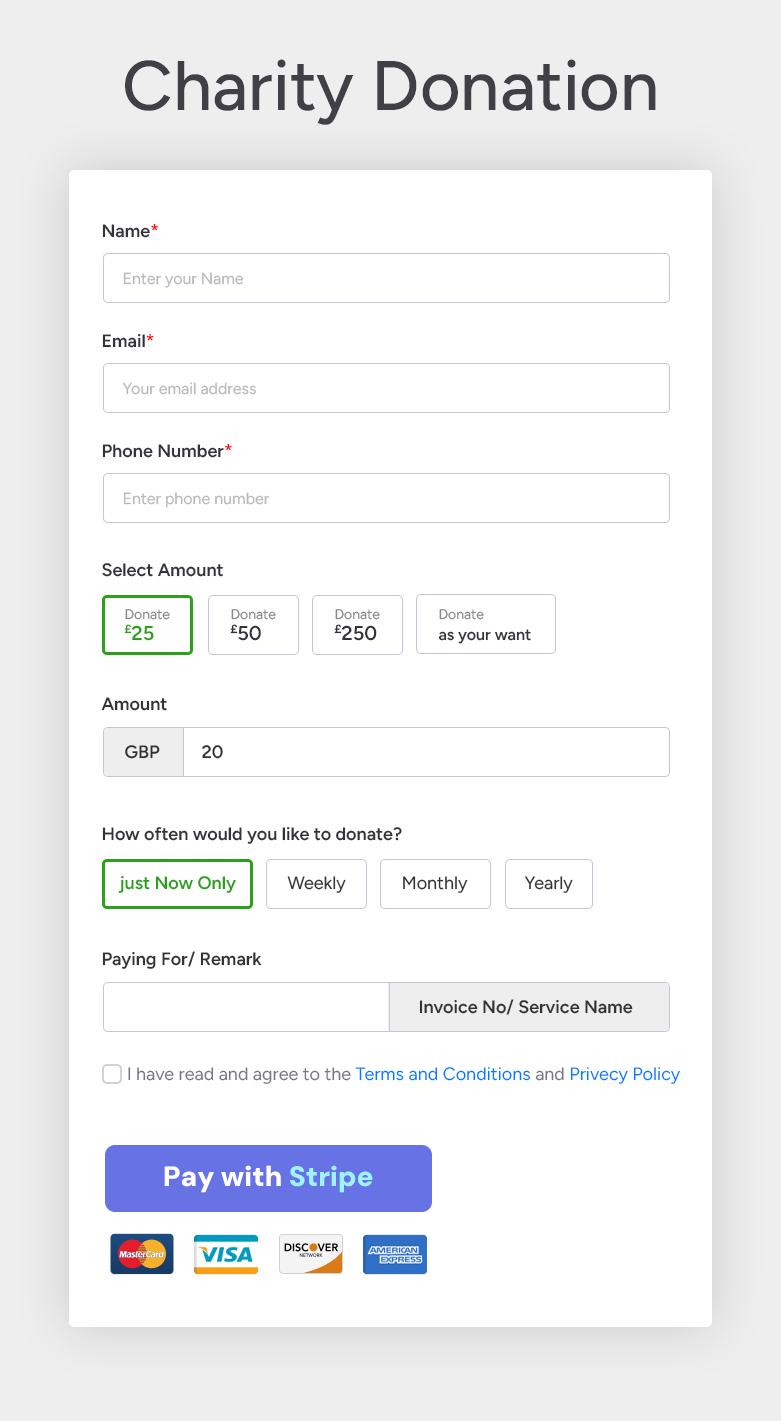This screenshot has width=781, height=1421.
Task: Click the Visa card icon
Action: (x=226, y=1254)
